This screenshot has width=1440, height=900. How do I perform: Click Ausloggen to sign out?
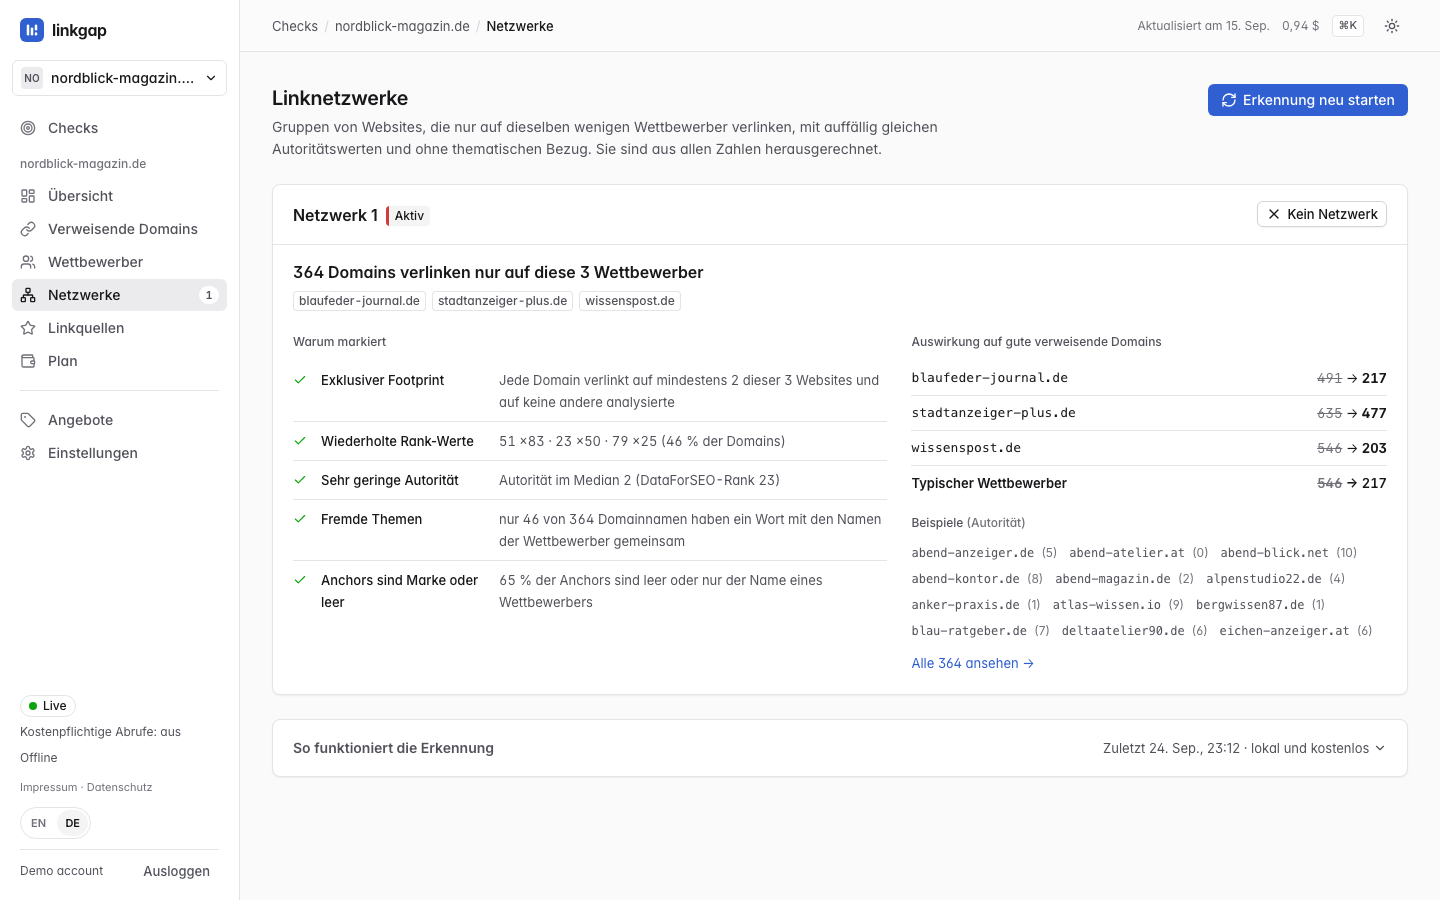click(176, 871)
